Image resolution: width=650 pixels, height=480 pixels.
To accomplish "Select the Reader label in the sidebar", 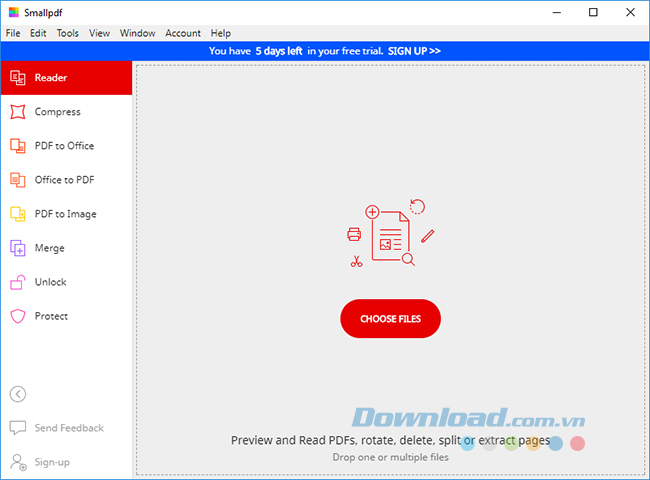I will pos(51,78).
